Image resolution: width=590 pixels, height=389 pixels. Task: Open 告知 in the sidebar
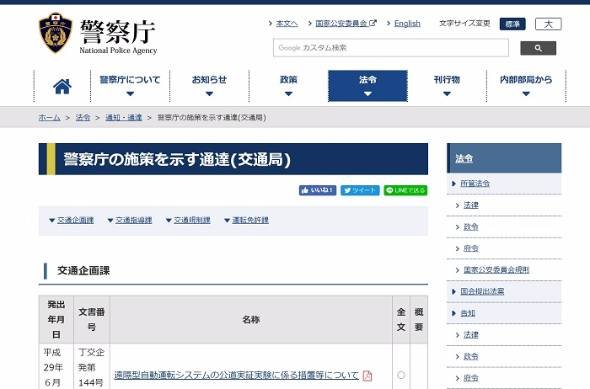pyautogui.click(x=468, y=313)
